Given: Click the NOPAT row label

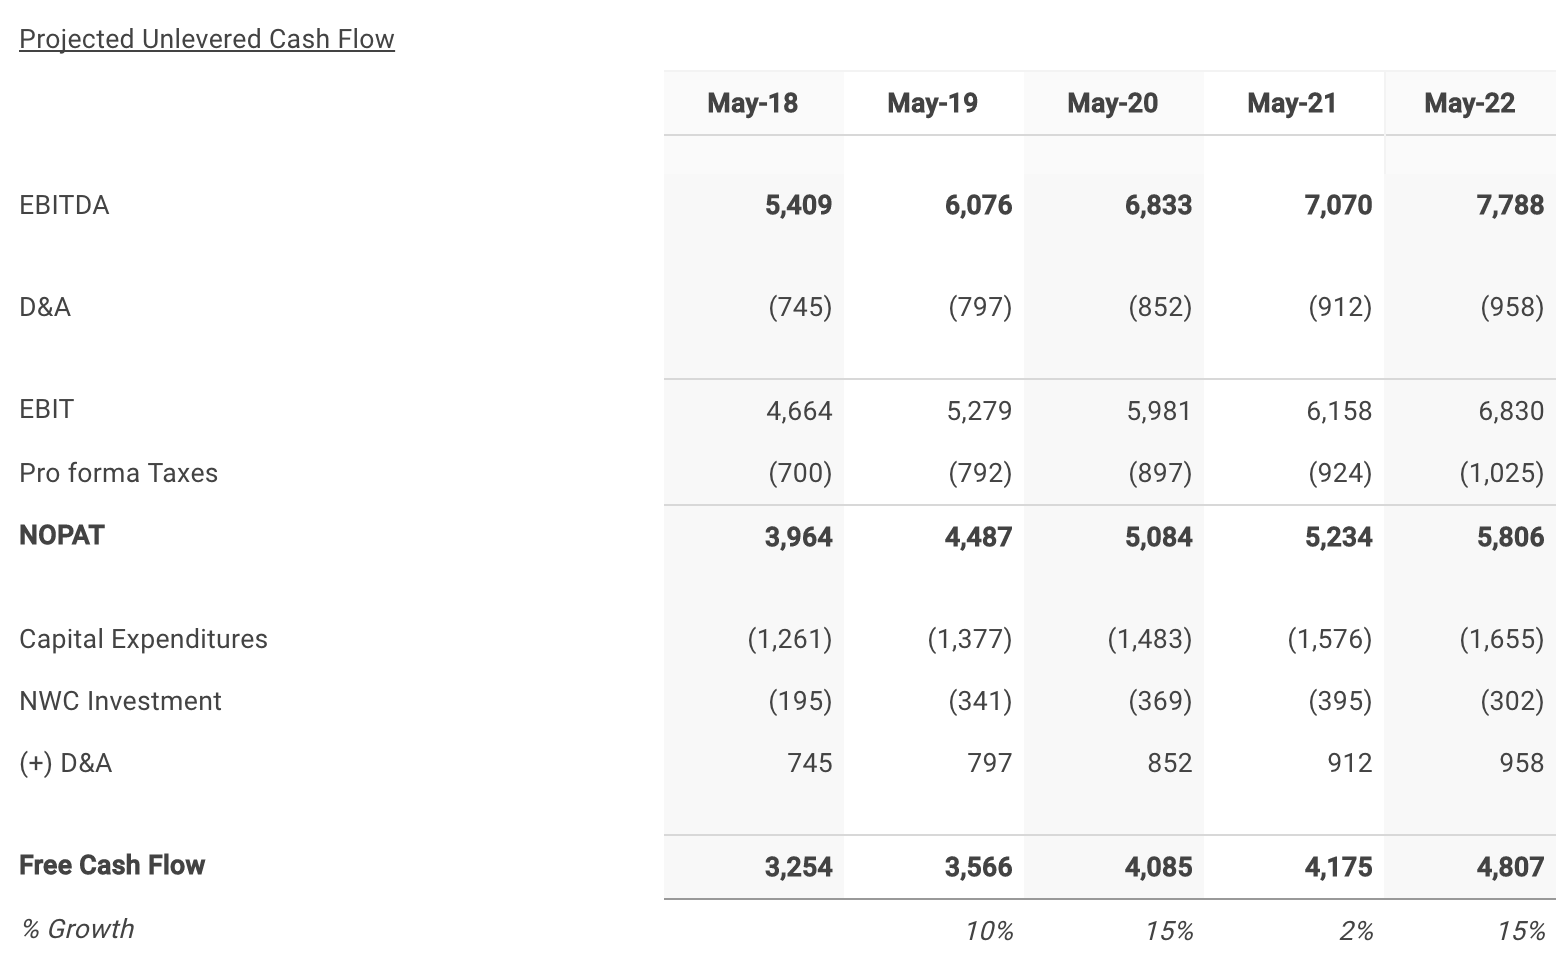Looking at the screenshot, I should click(62, 535).
